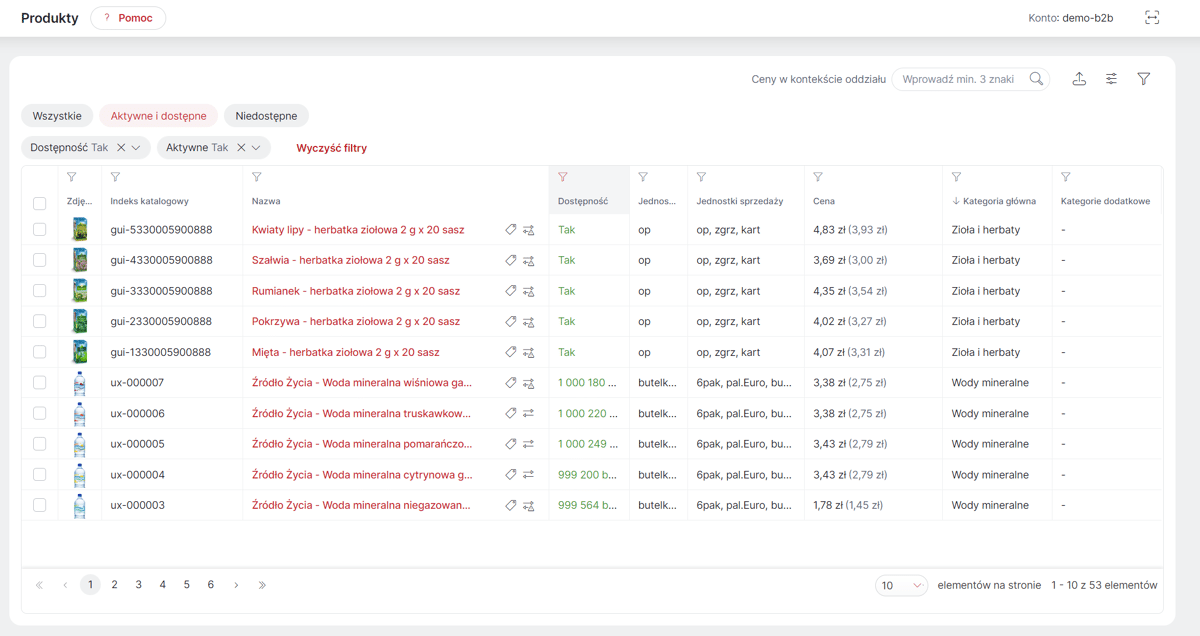This screenshot has width=1200, height=636.
Task: Click the price cell 4,83 zł (3,93 zł)
Action: (851, 230)
